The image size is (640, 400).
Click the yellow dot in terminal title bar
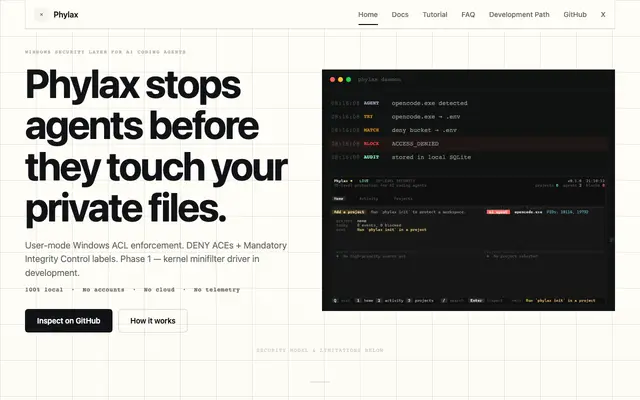coord(340,80)
